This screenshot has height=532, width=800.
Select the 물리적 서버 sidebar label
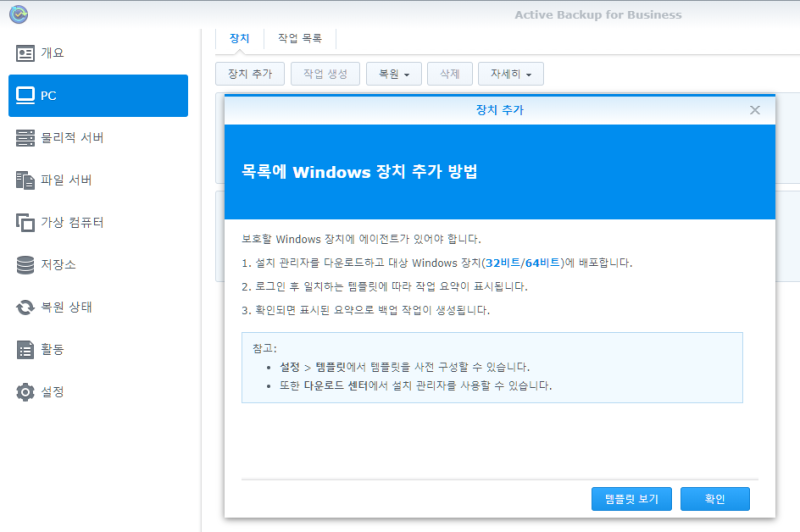point(72,138)
